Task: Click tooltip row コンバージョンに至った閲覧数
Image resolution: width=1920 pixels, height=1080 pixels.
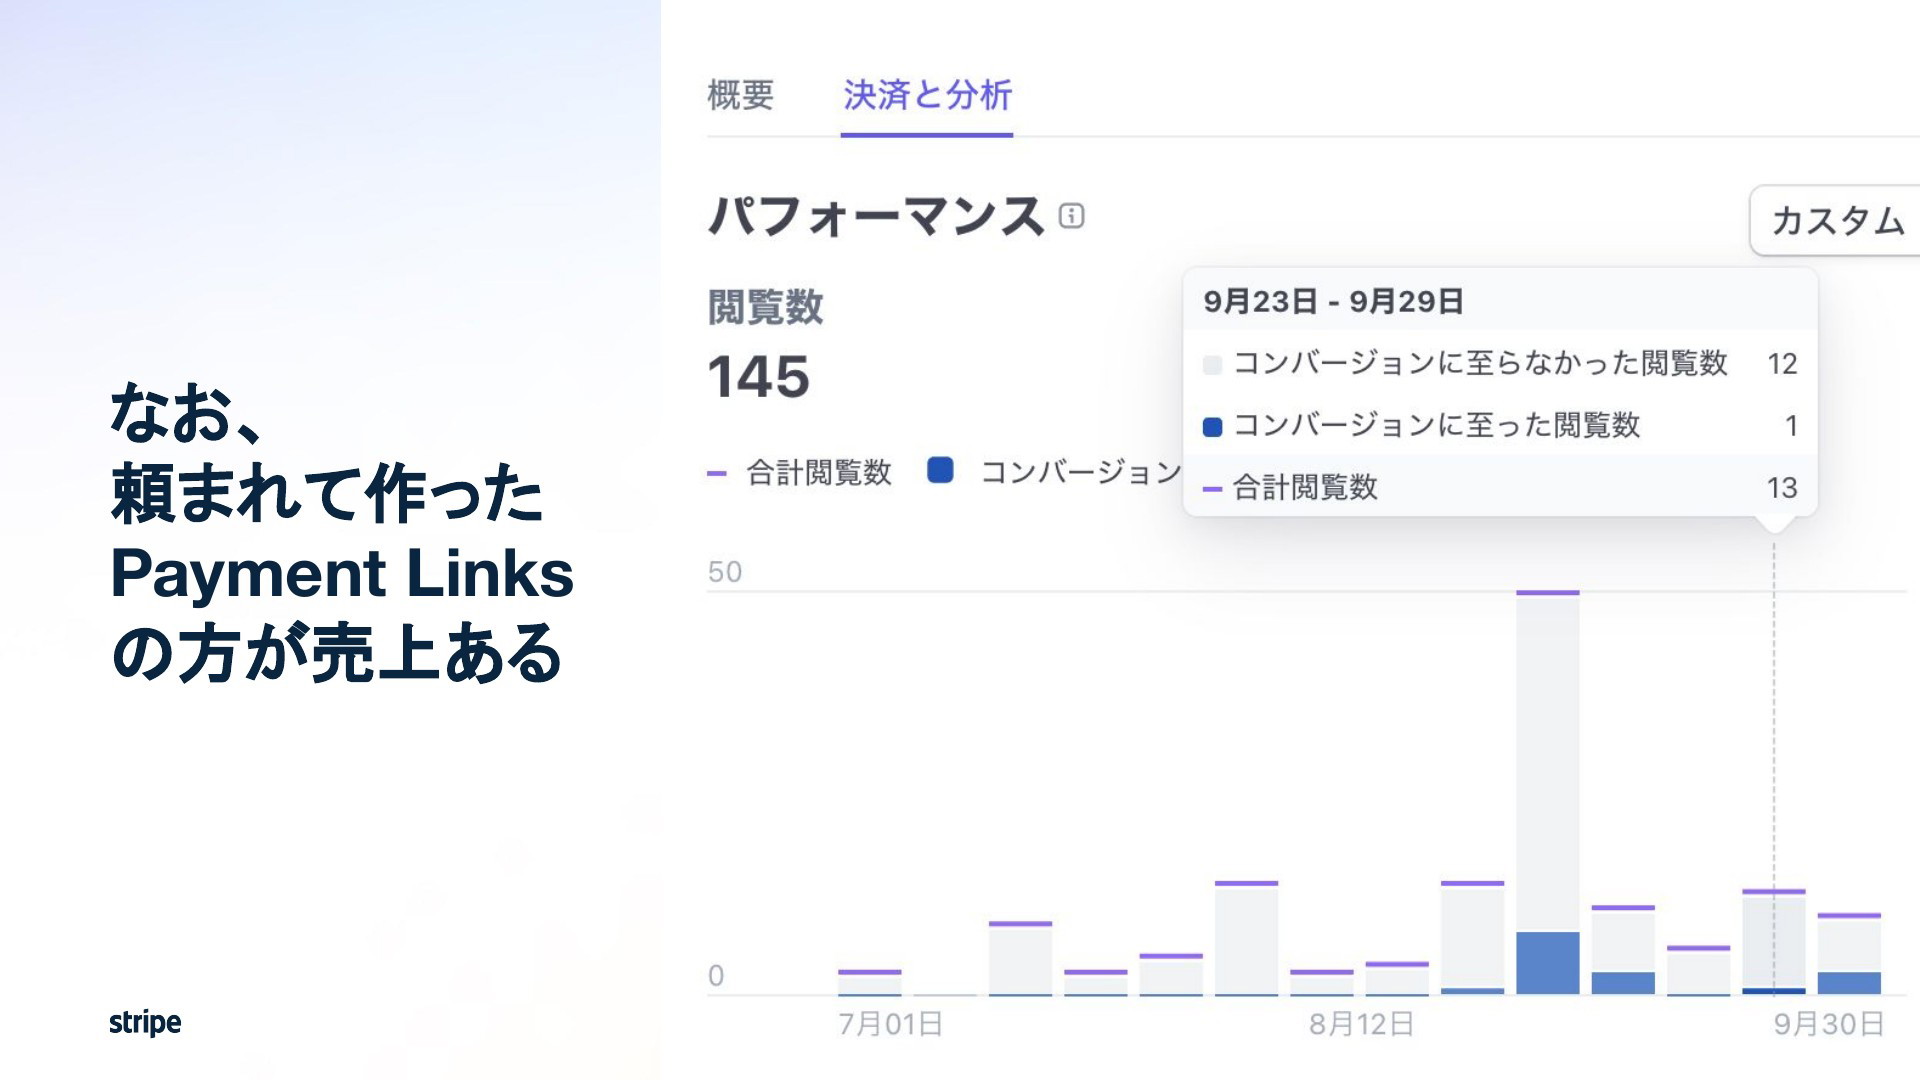Action: pyautogui.click(x=1500, y=425)
